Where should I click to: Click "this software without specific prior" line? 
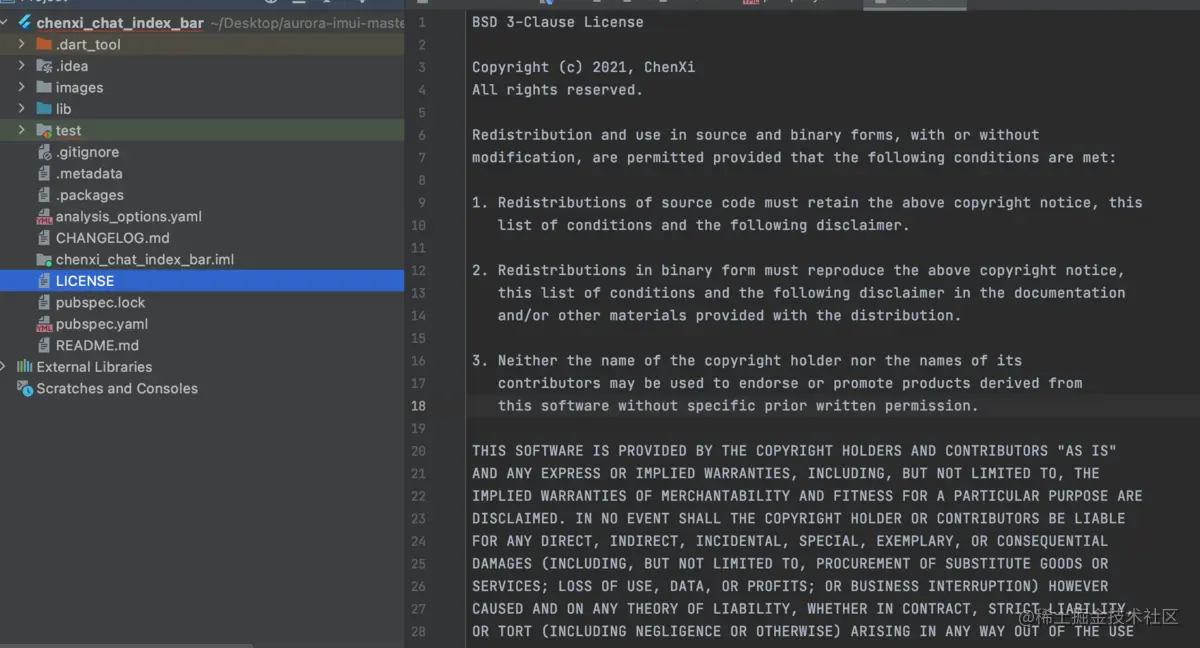point(738,406)
